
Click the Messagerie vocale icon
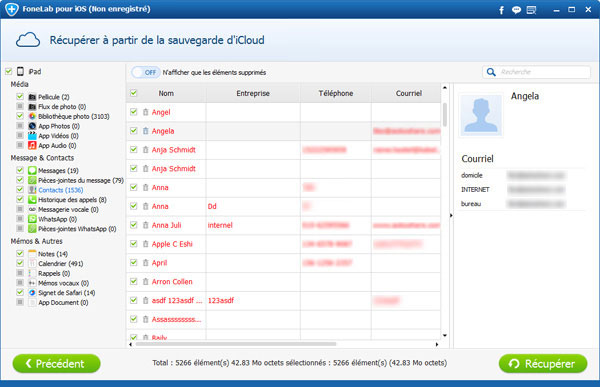click(x=32, y=209)
